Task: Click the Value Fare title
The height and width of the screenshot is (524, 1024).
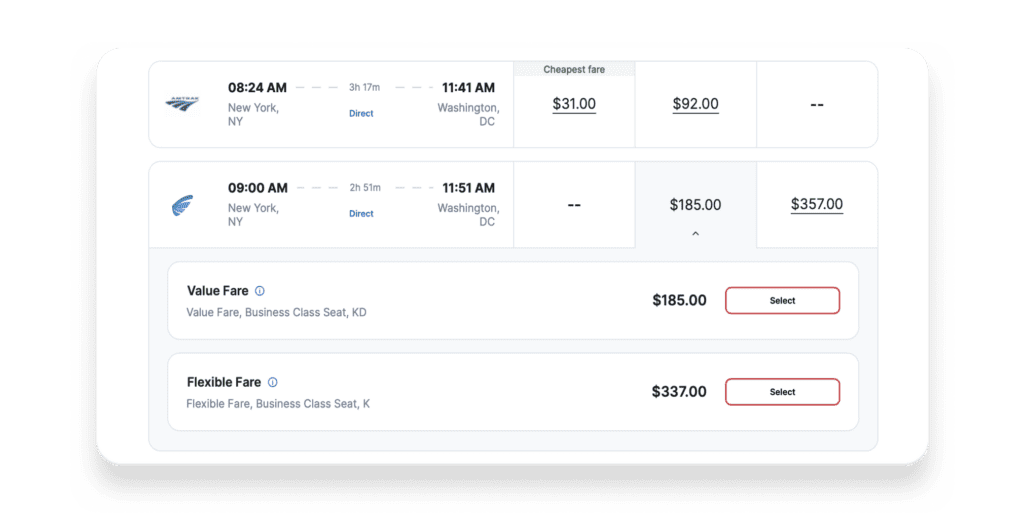Action: pyautogui.click(x=217, y=291)
